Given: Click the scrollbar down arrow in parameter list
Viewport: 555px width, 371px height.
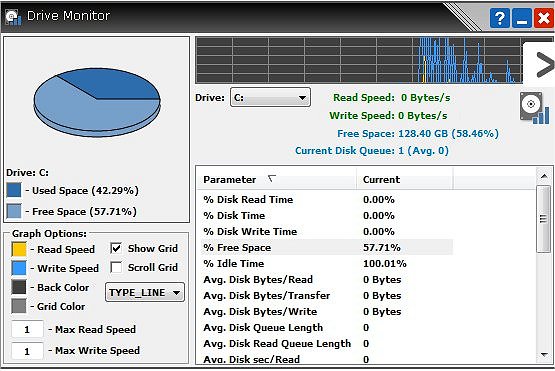Looking at the screenshot, I should click(x=544, y=355).
